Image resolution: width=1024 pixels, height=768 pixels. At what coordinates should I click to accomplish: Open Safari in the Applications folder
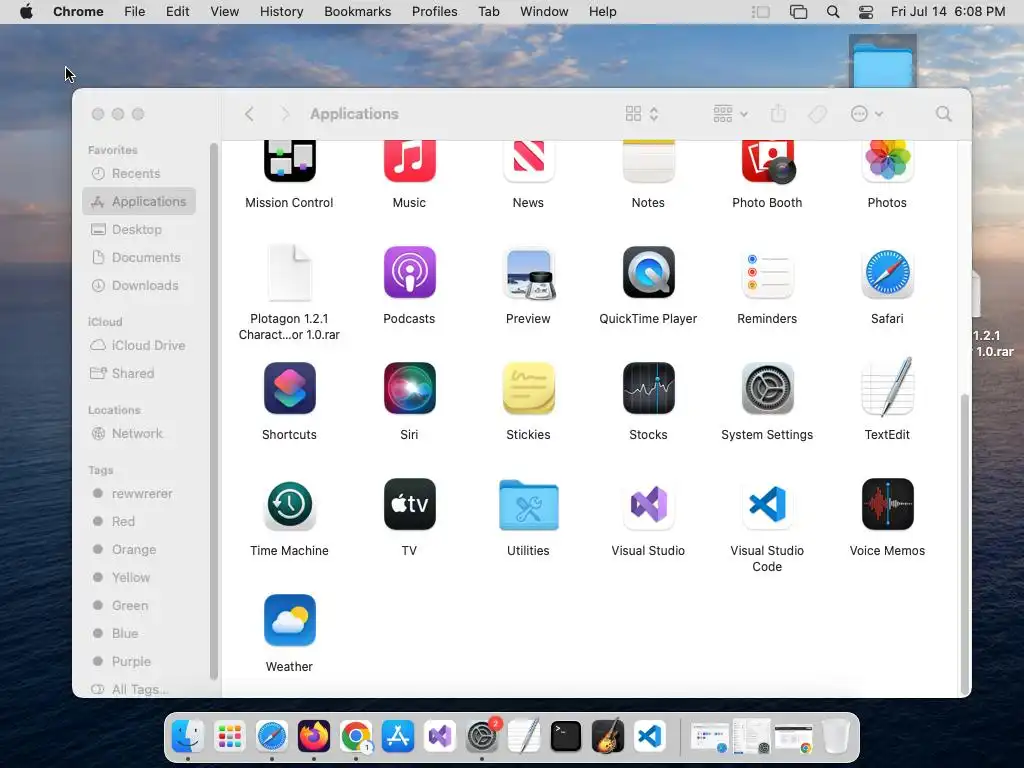887,272
